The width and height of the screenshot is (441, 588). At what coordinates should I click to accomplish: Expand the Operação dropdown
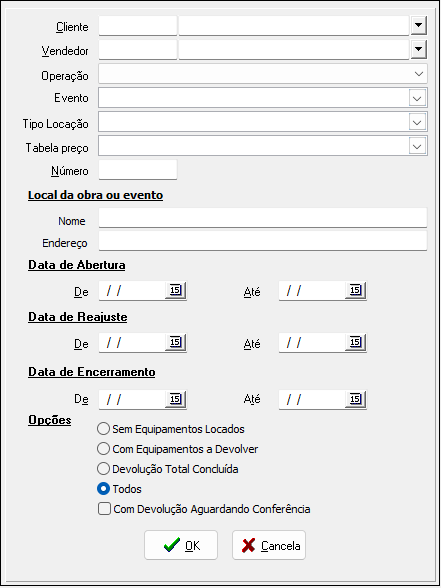[x=418, y=74]
